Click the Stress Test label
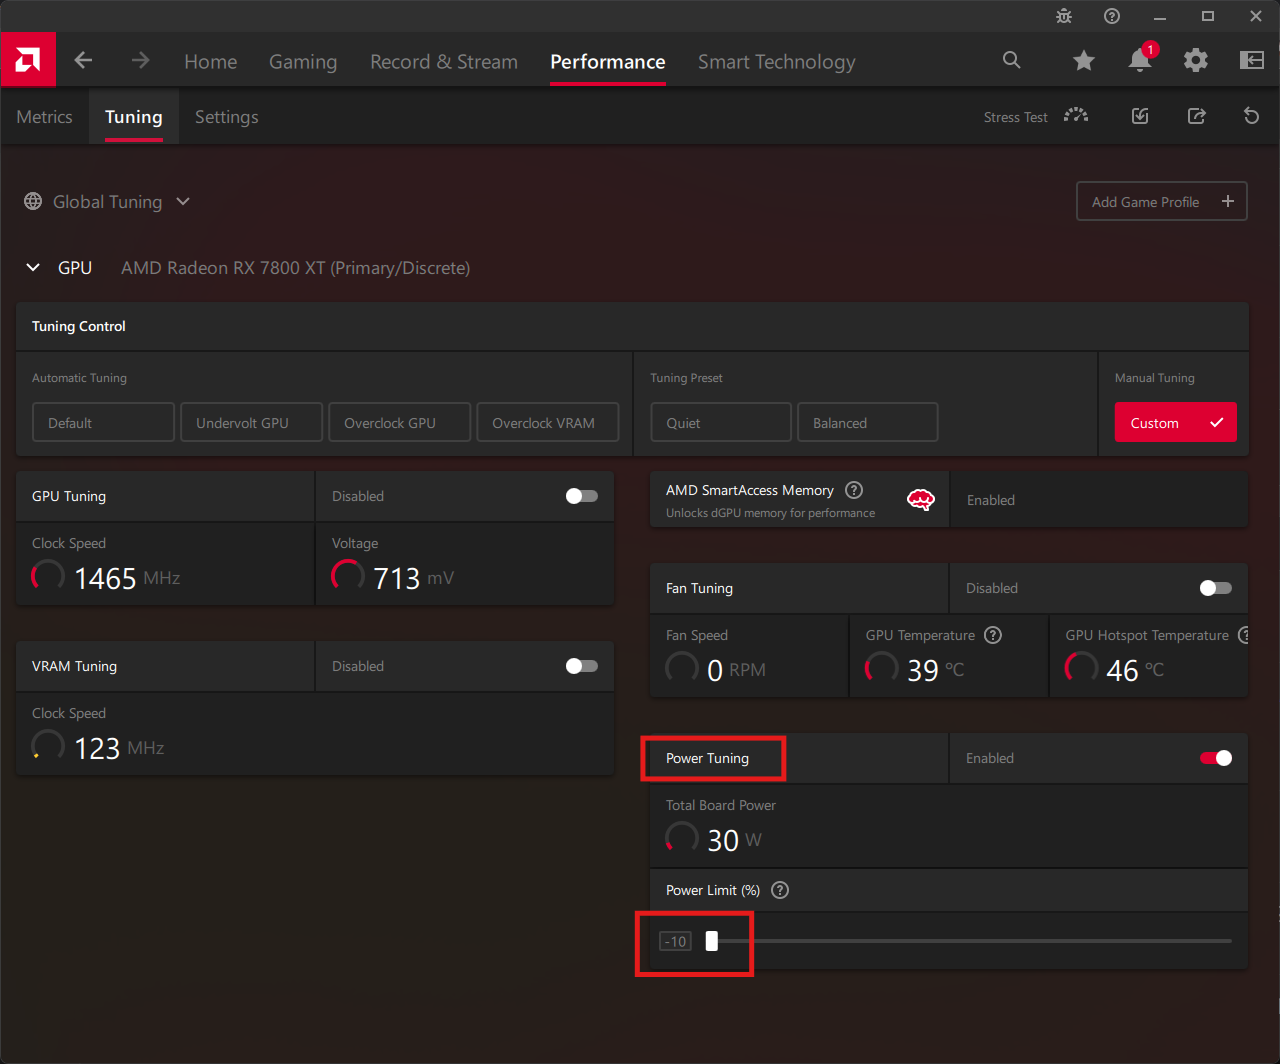 [1015, 117]
